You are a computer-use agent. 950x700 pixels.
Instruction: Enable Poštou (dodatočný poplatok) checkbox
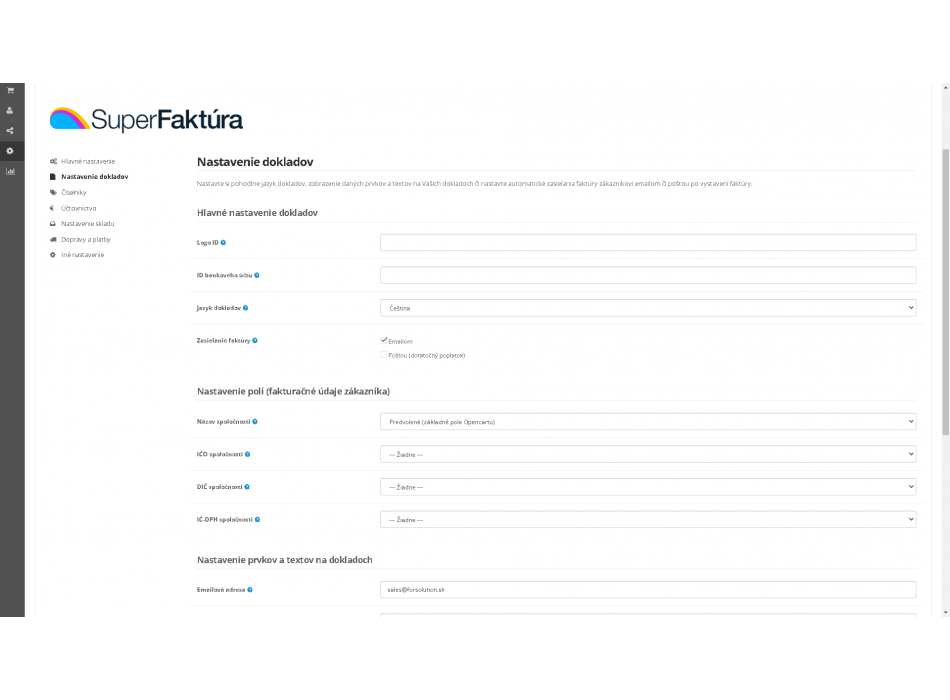pos(384,355)
